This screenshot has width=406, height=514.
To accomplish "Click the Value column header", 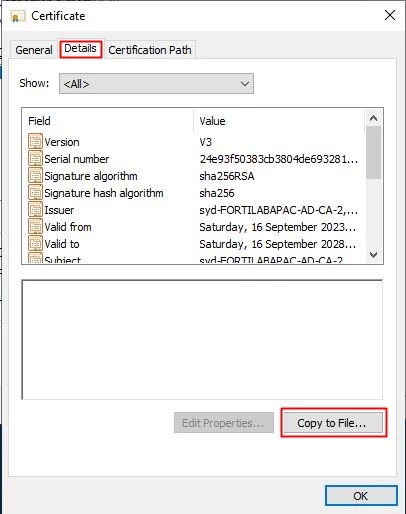I will [x=279, y=121].
